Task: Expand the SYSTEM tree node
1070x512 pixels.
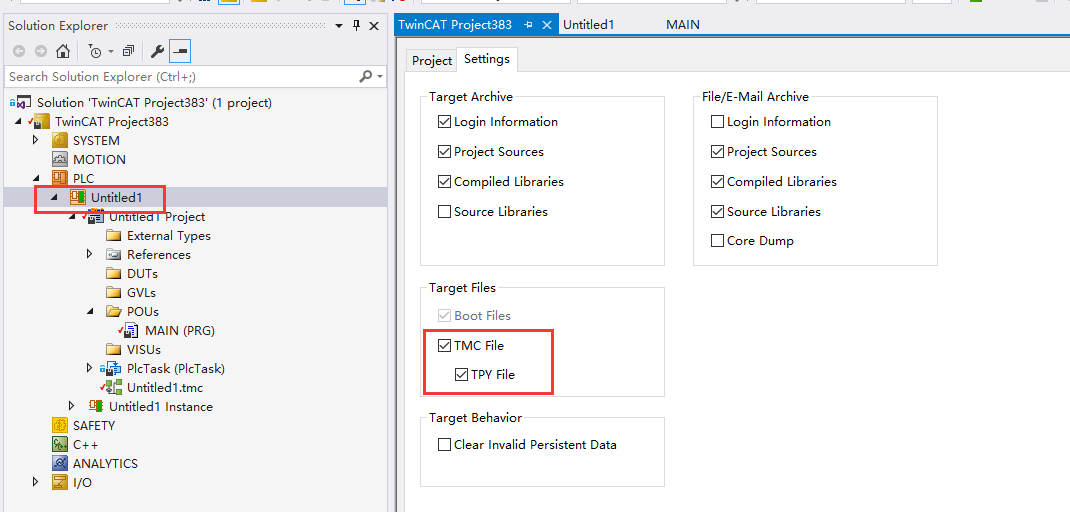Action: point(36,141)
